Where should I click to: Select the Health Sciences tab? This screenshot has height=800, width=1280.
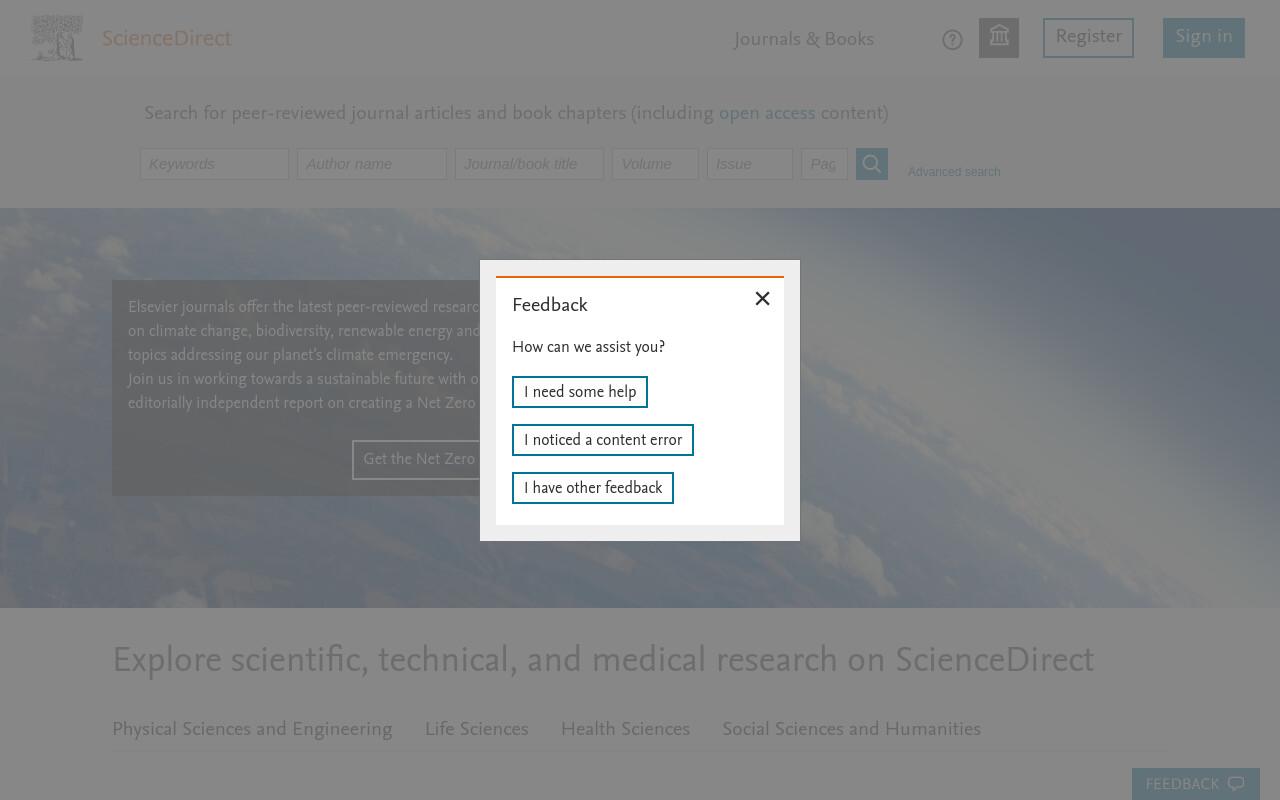click(625, 730)
